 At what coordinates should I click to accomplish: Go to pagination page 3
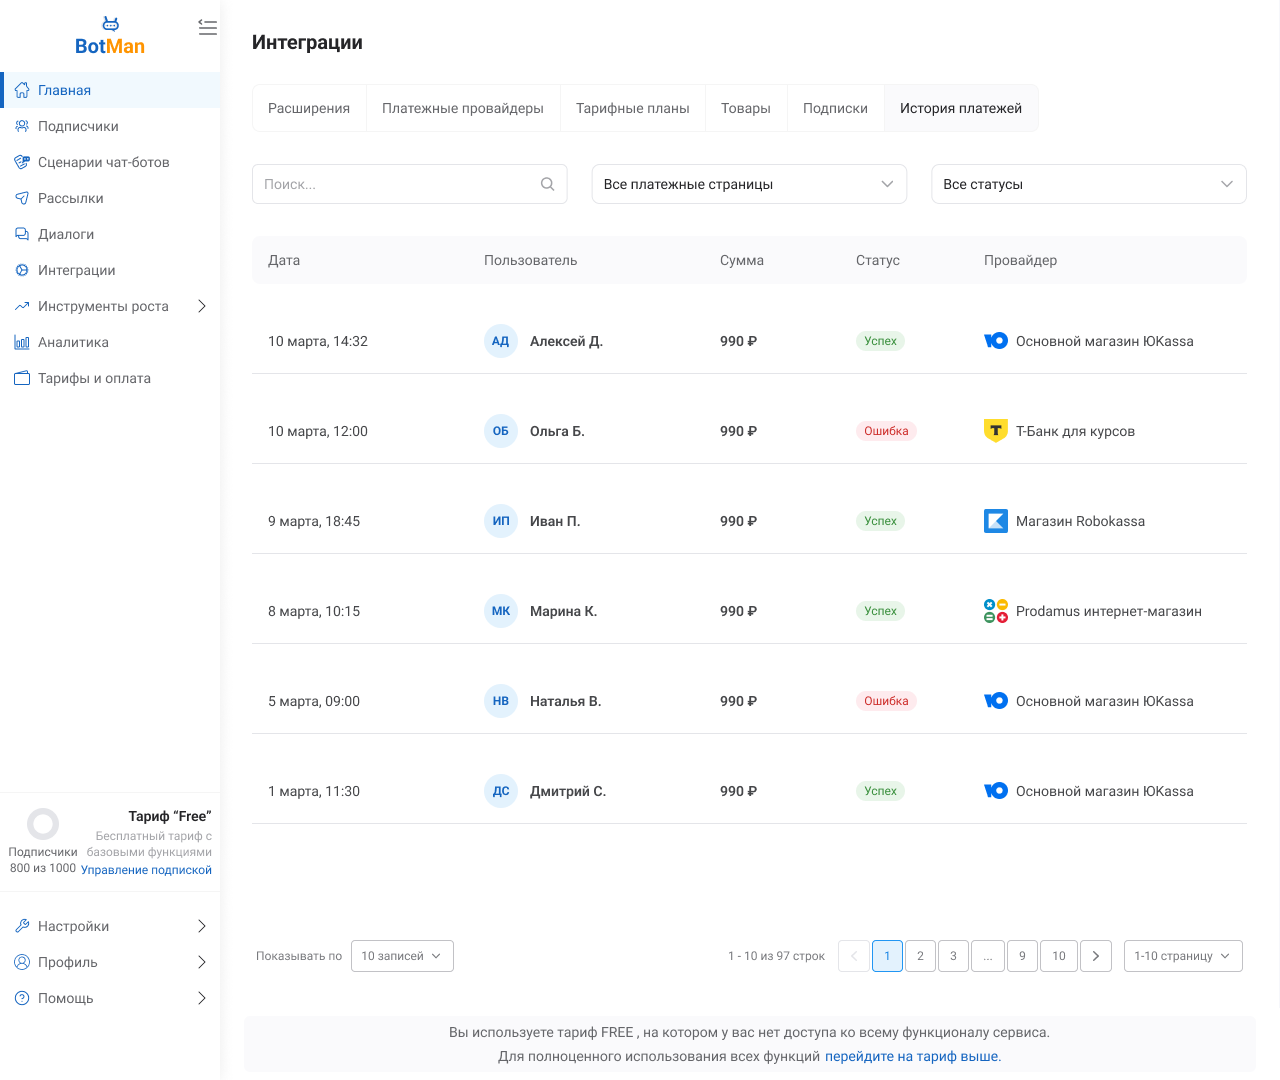tap(953, 956)
